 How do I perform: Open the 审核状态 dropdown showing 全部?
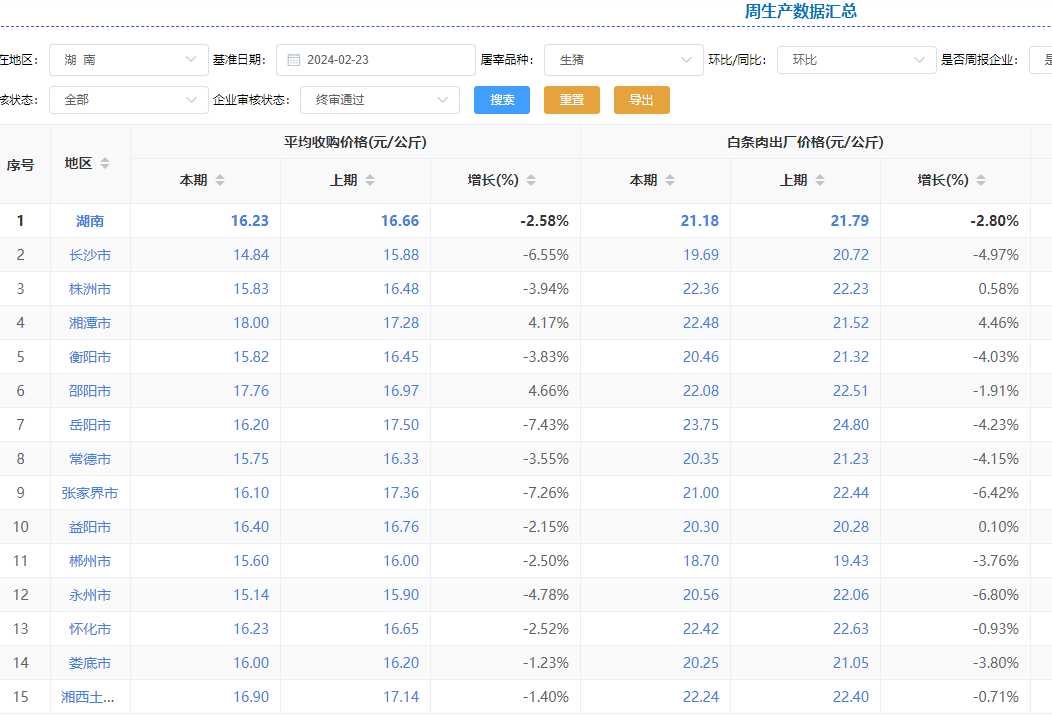[128, 100]
